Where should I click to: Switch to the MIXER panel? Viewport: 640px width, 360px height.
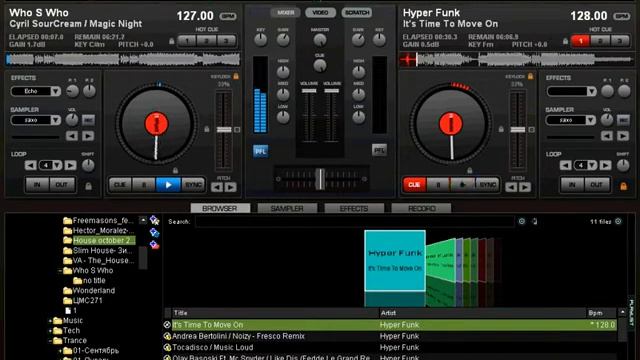click(x=285, y=13)
